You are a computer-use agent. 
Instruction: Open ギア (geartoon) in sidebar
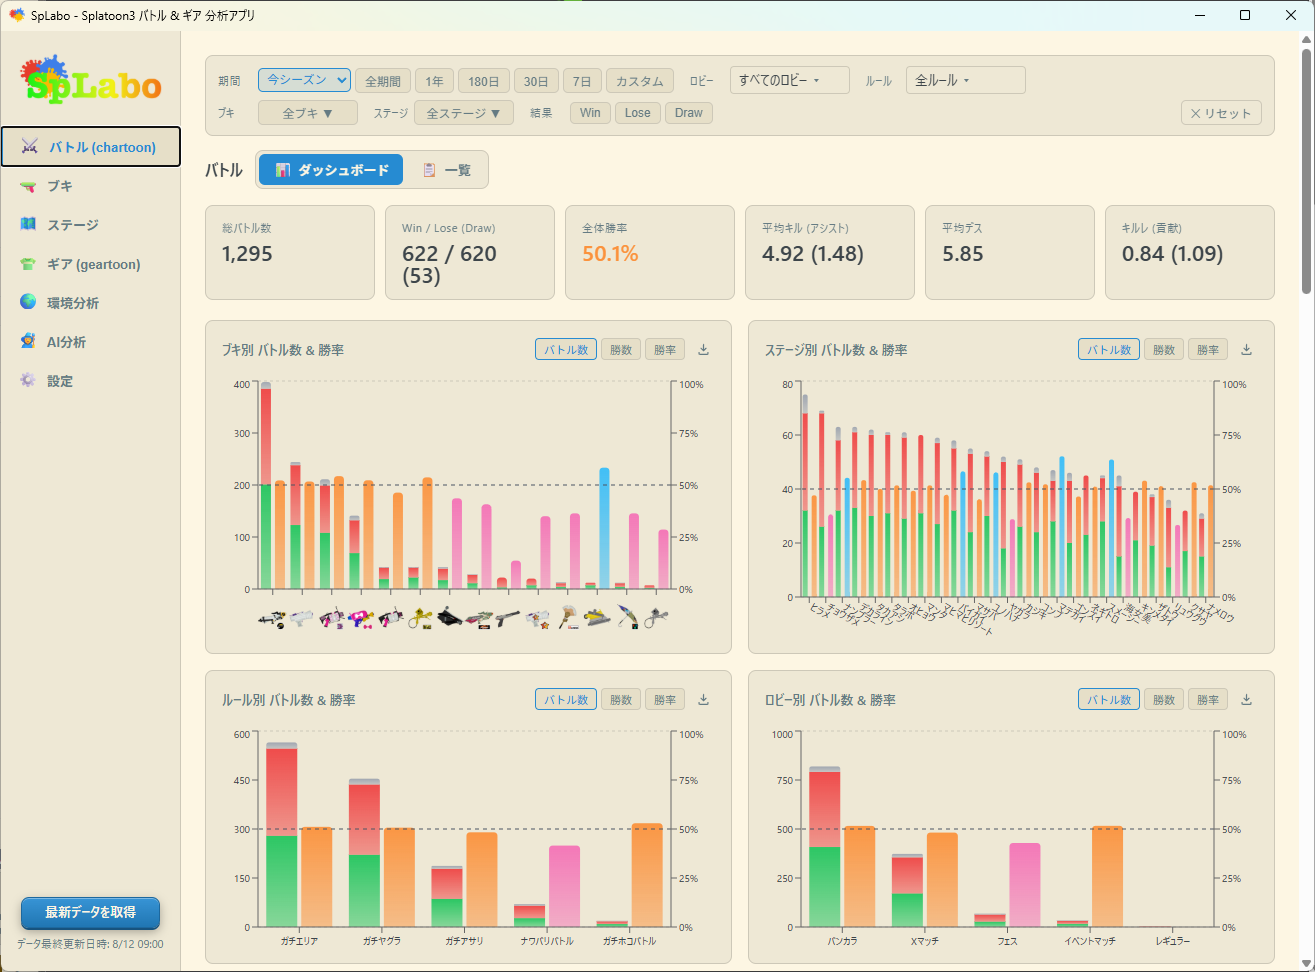click(91, 264)
